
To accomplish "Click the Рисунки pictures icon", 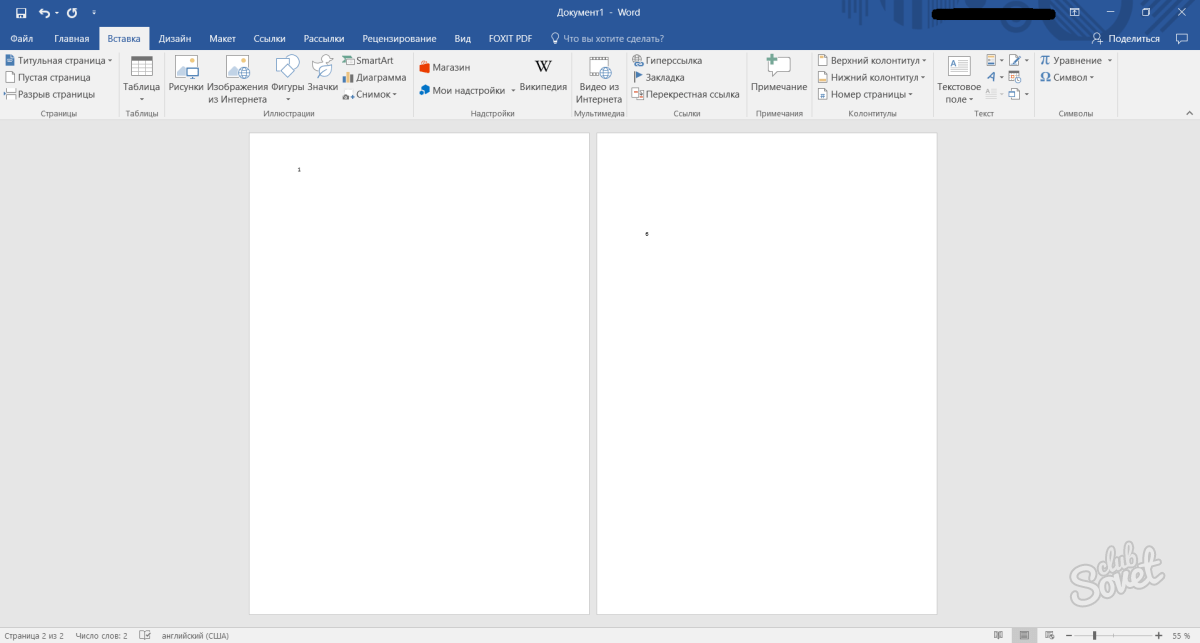I will [186, 68].
